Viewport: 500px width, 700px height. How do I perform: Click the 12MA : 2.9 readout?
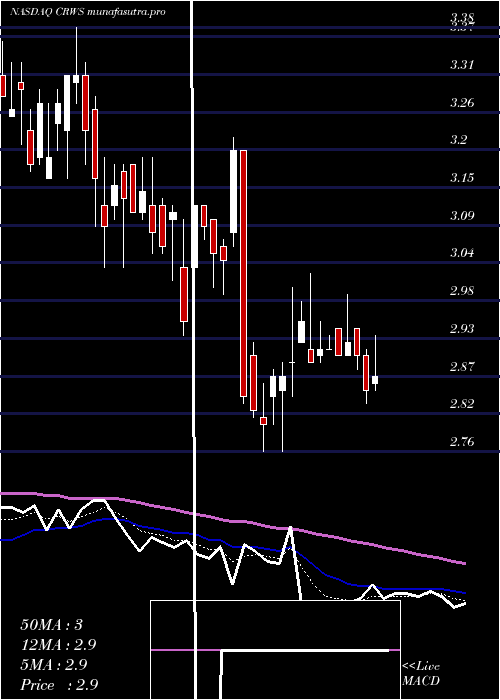coord(58,645)
